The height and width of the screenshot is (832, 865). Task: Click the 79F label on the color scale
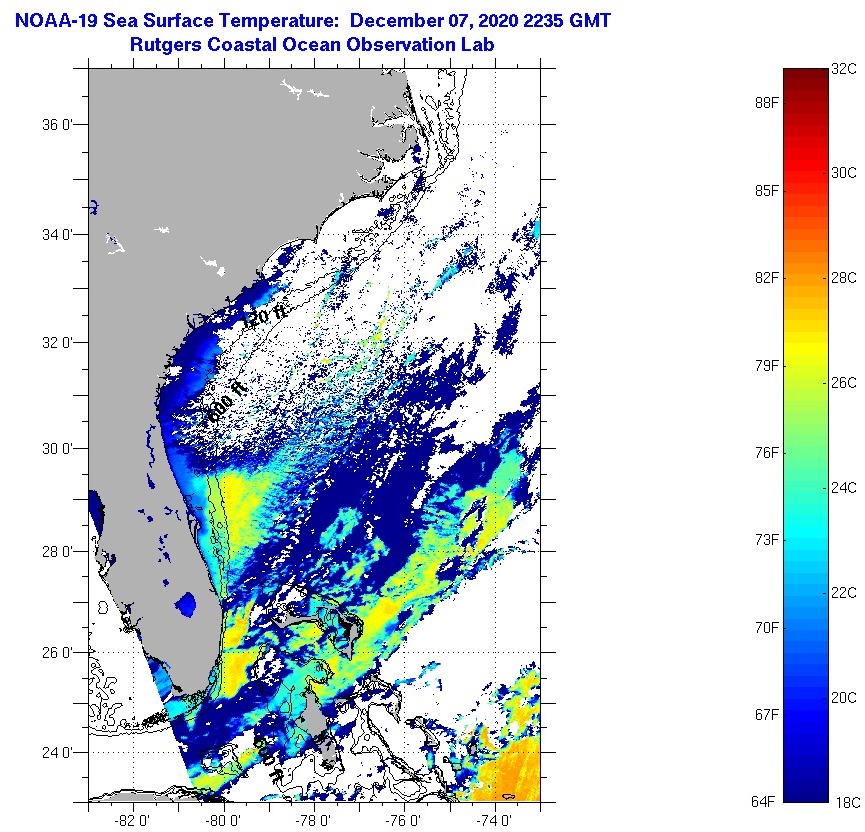coord(767,365)
